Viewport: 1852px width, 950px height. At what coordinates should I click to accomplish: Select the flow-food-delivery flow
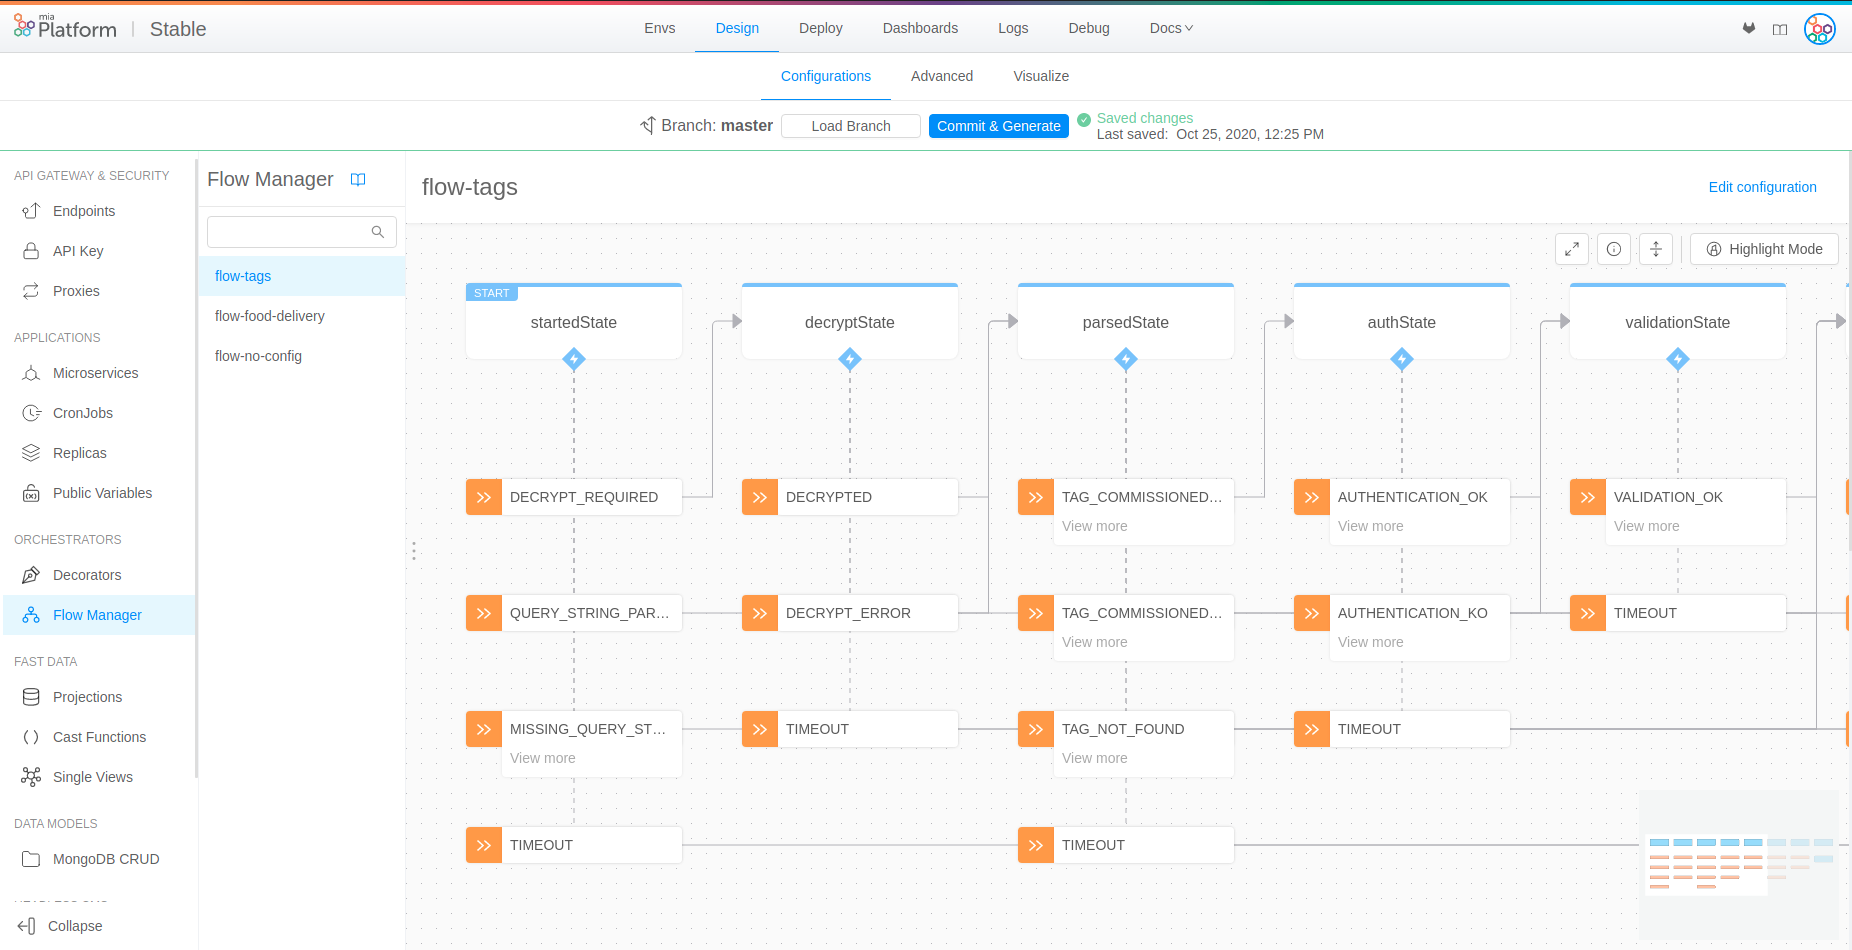[270, 316]
